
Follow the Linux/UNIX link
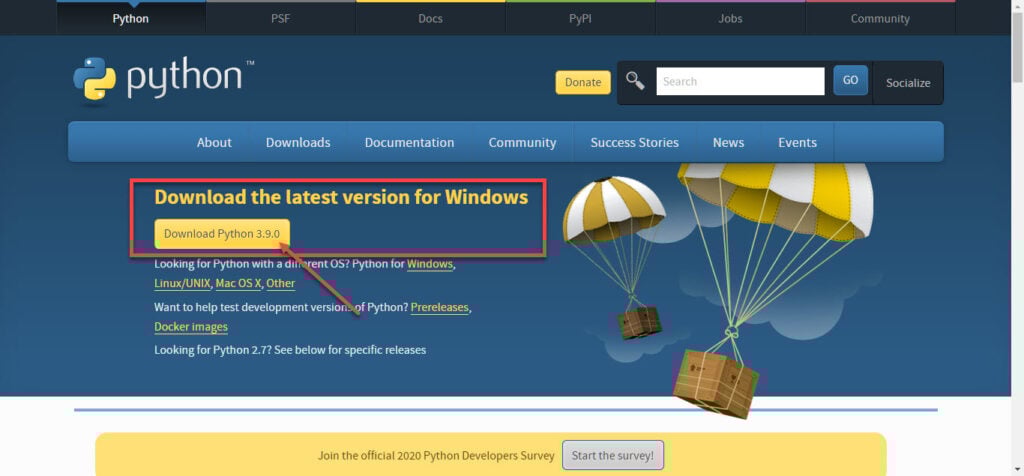coord(183,283)
